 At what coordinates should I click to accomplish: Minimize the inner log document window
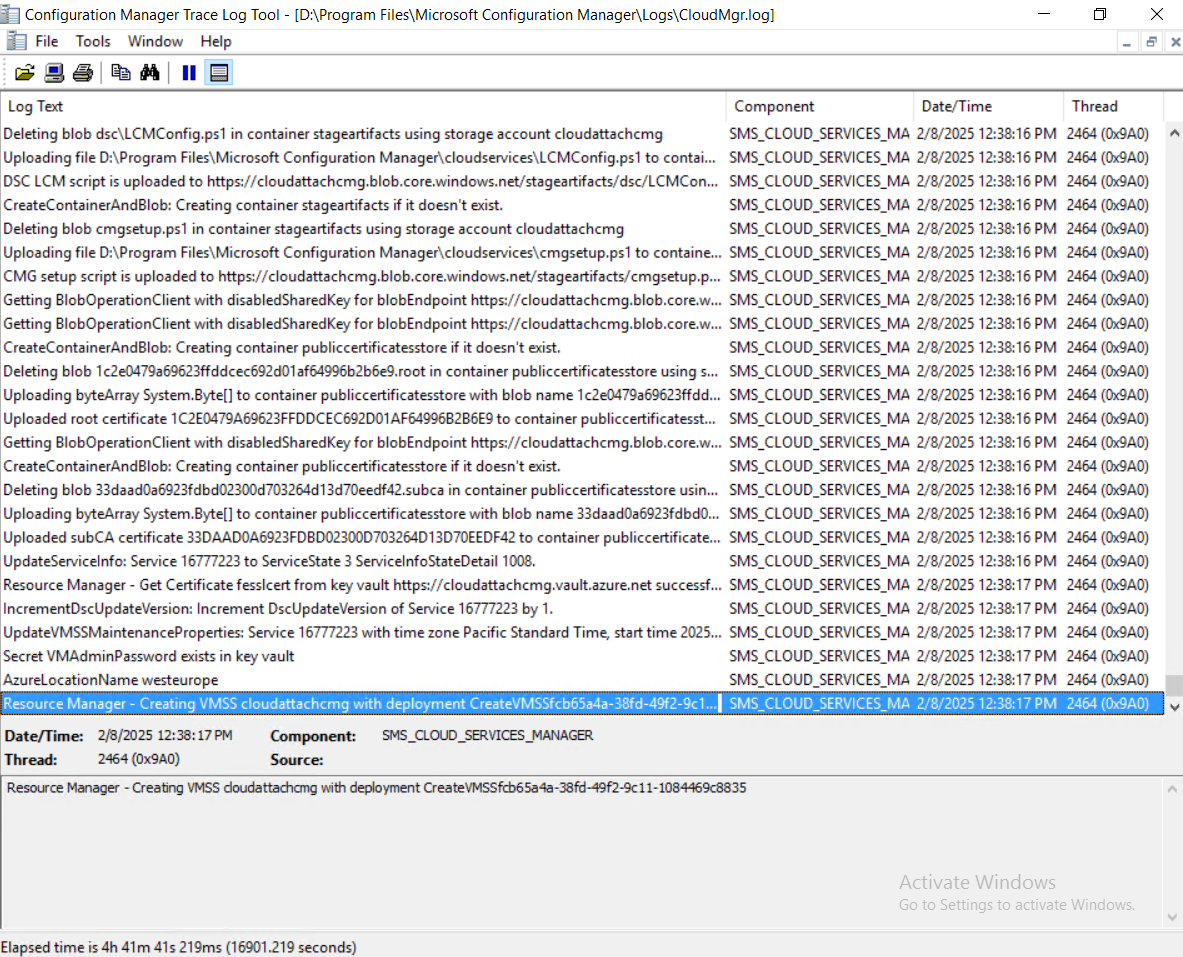[x=1126, y=43]
